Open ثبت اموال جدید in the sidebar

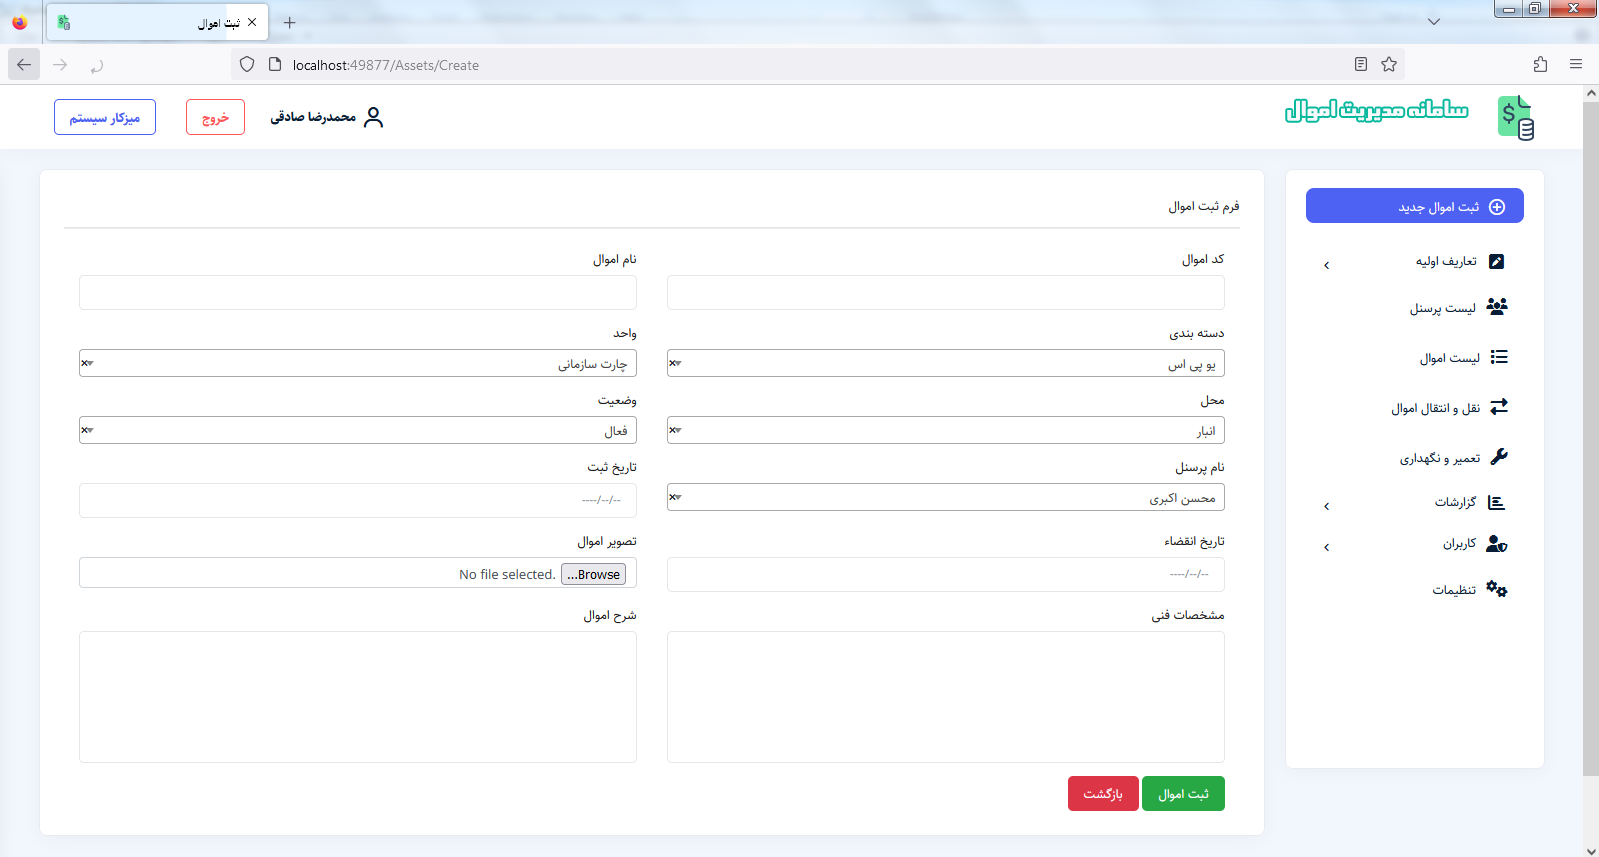coord(1414,206)
